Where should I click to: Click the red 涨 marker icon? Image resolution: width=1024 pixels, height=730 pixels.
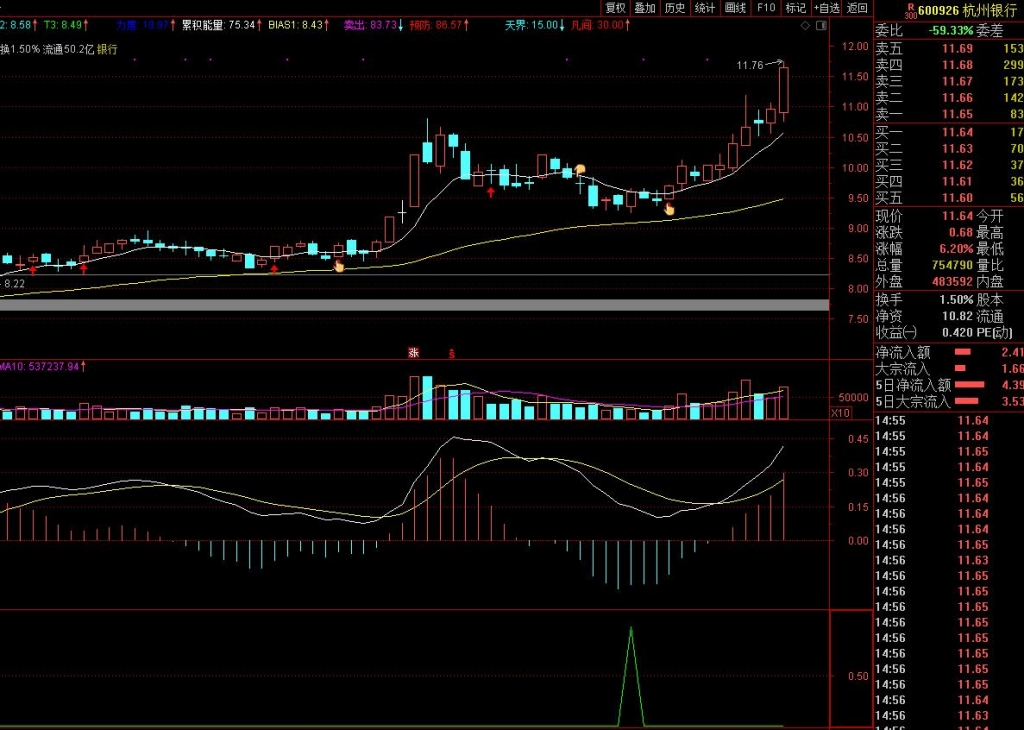pyautogui.click(x=412, y=352)
